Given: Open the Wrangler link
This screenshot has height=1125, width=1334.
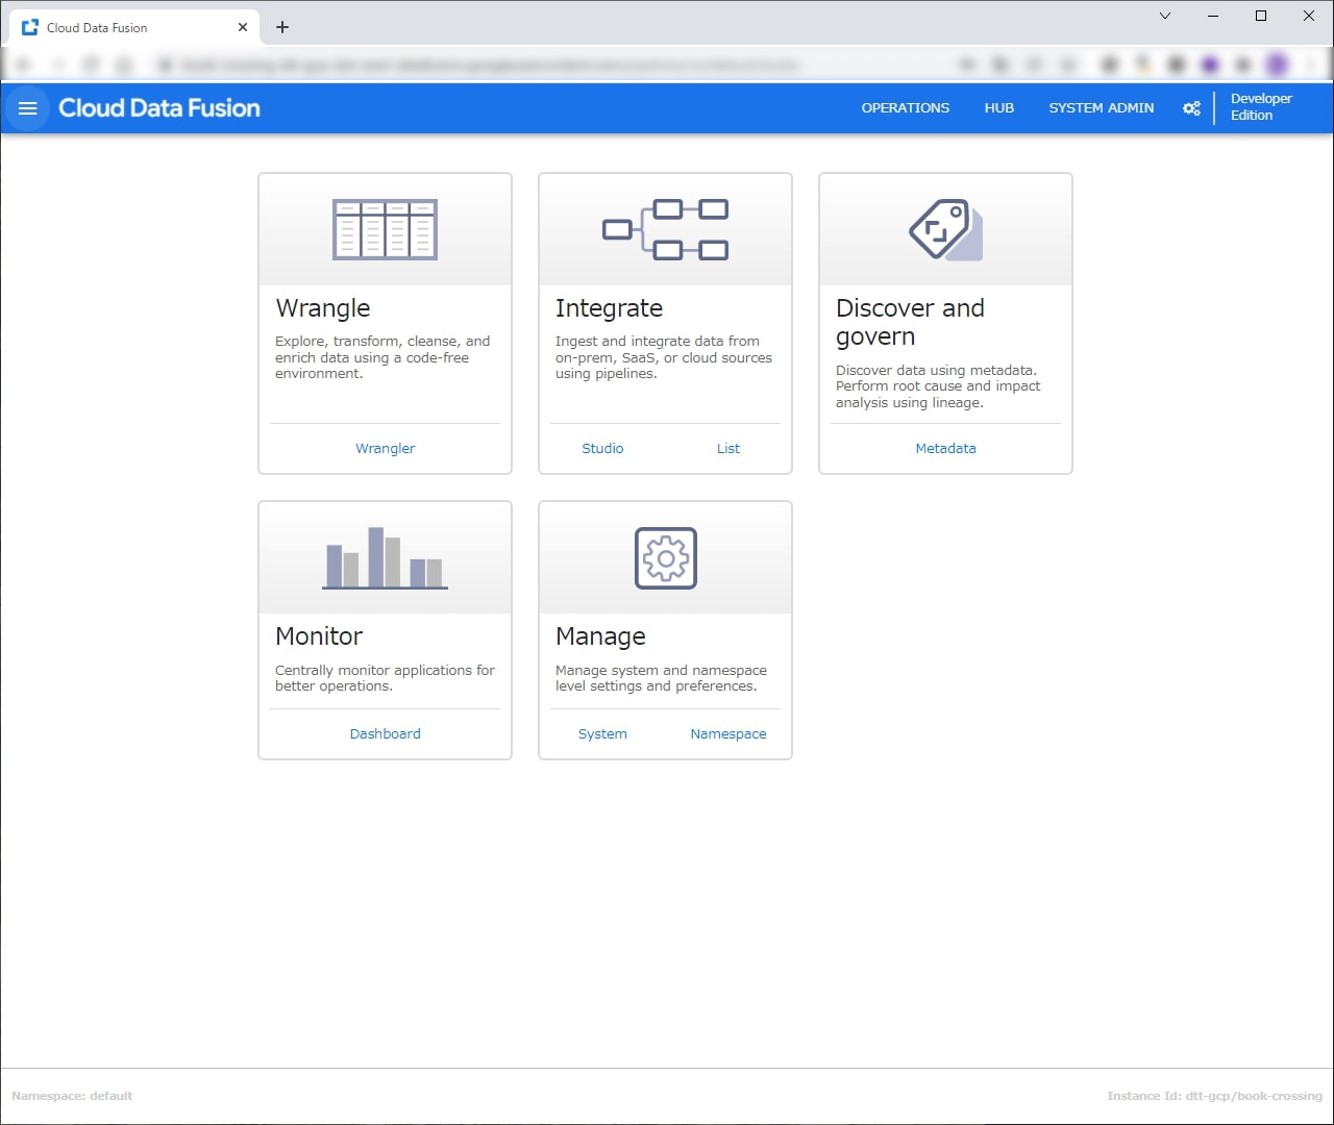Looking at the screenshot, I should pos(385,448).
